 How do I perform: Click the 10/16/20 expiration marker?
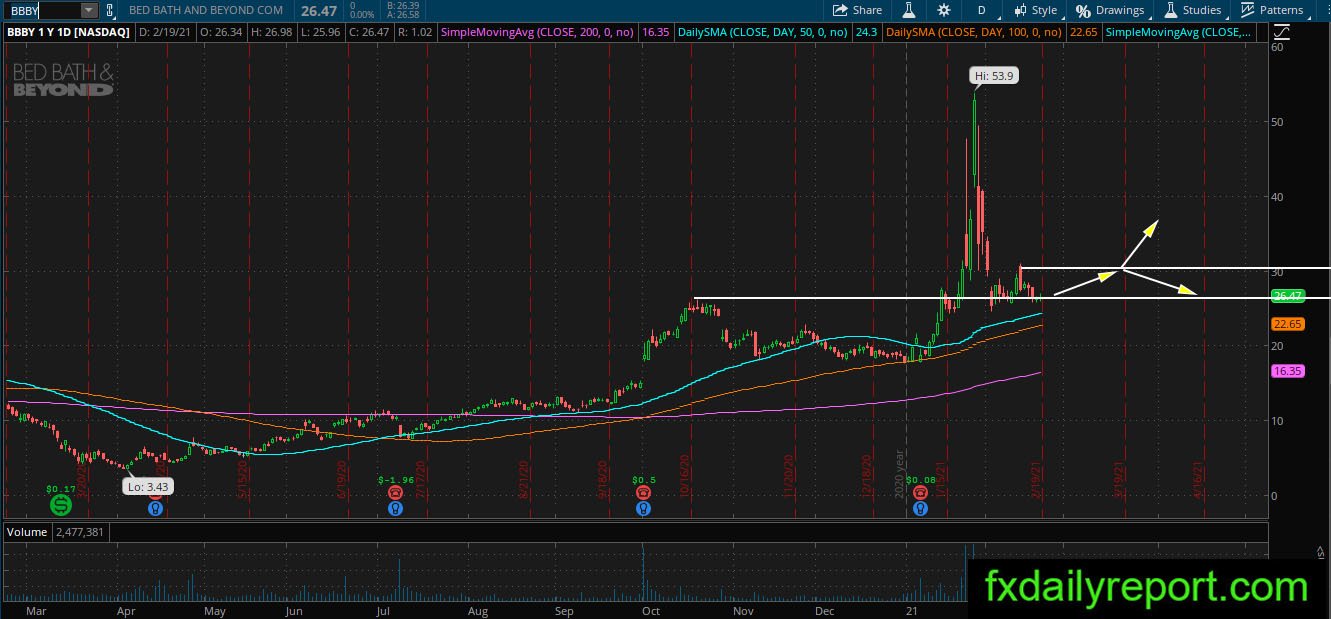(x=685, y=473)
